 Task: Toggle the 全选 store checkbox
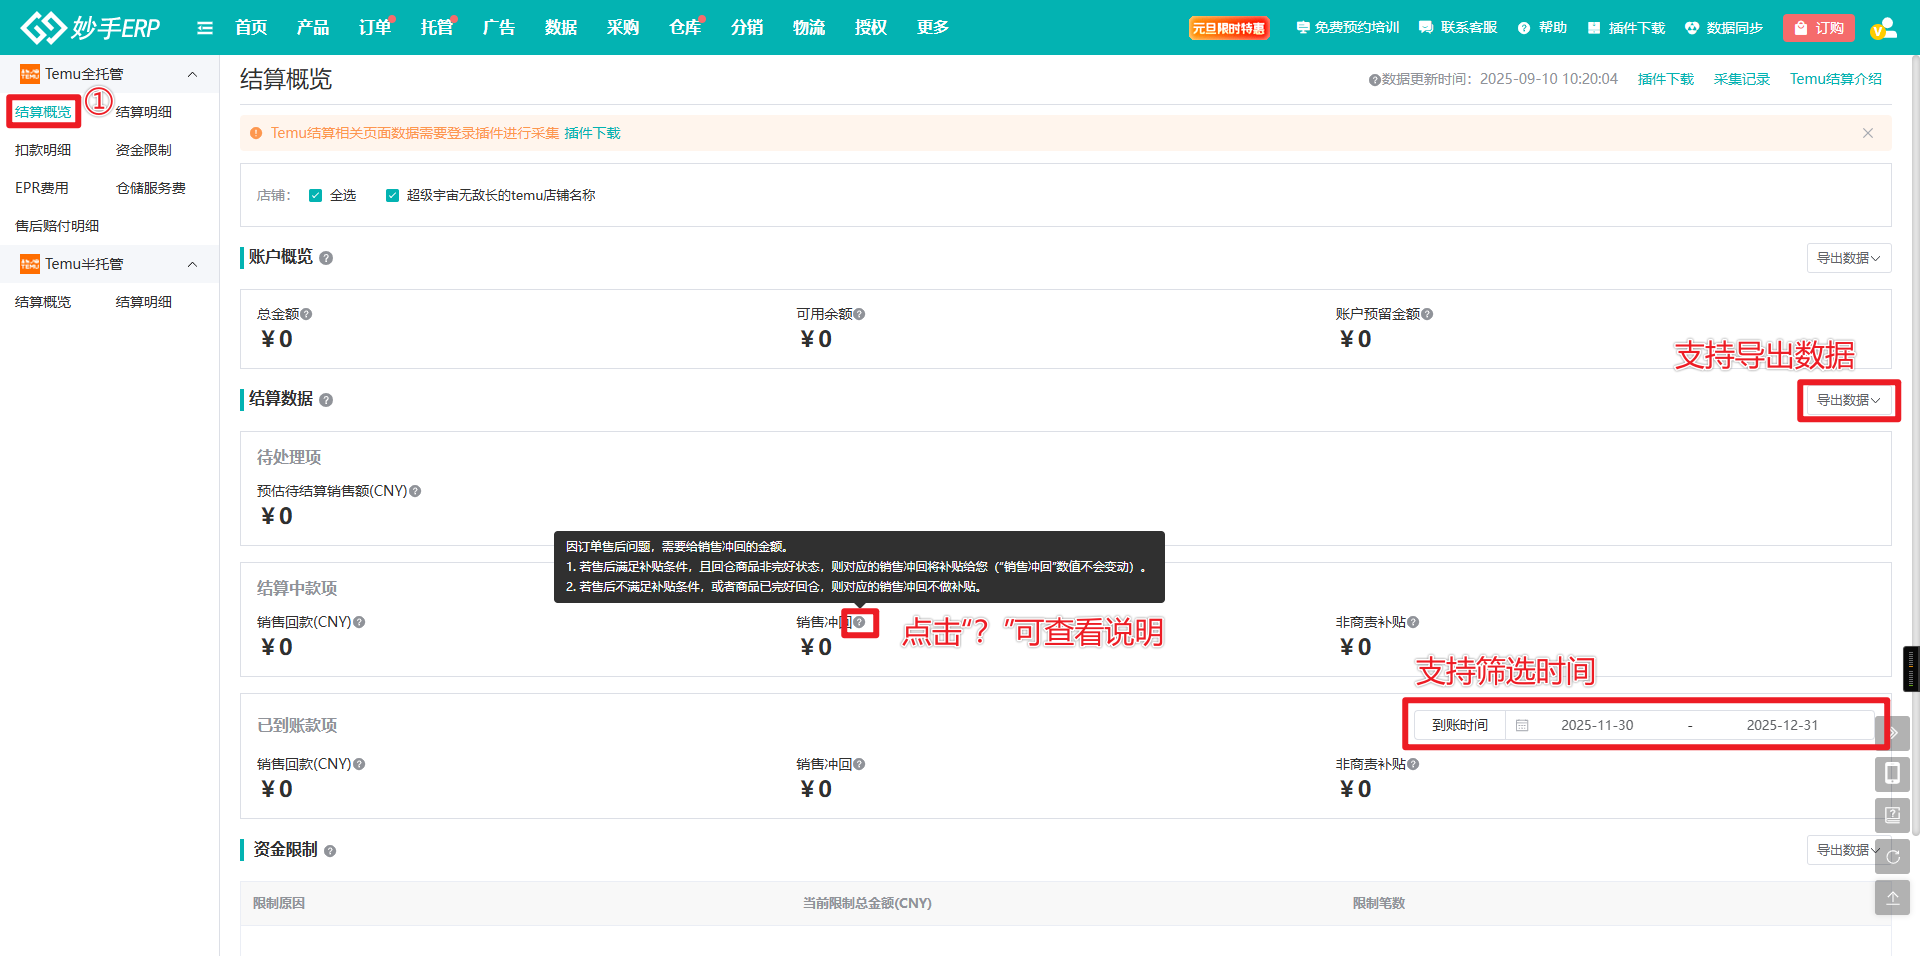[x=316, y=196]
